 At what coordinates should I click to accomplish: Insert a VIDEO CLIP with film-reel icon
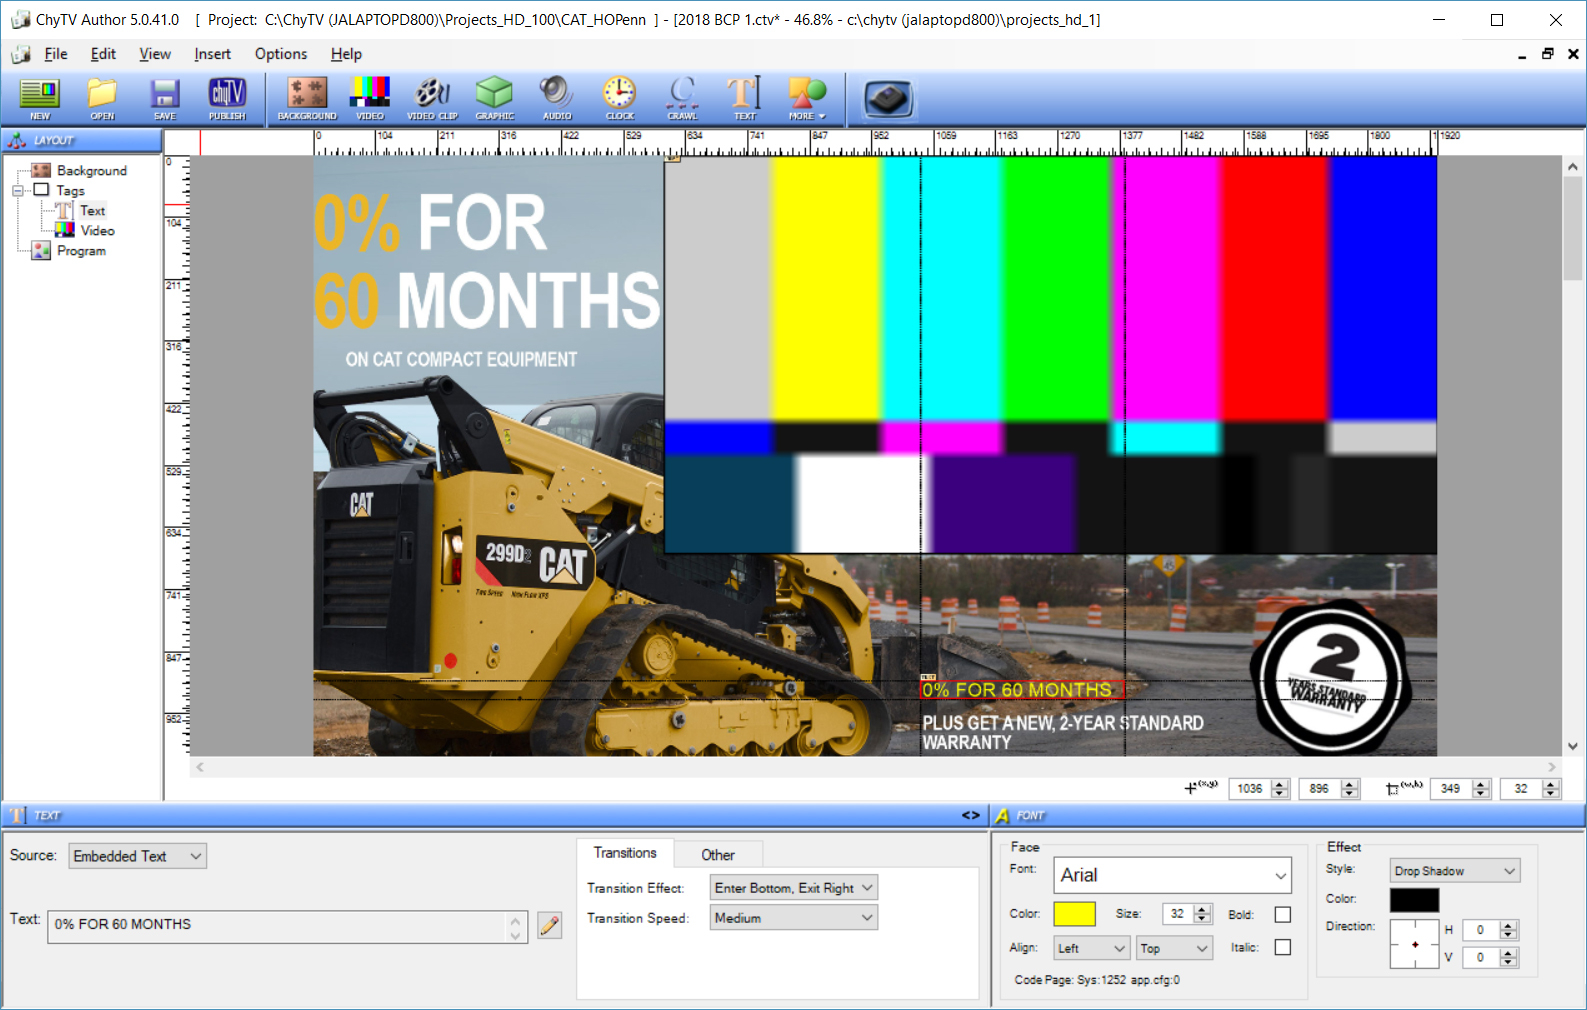tap(432, 98)
